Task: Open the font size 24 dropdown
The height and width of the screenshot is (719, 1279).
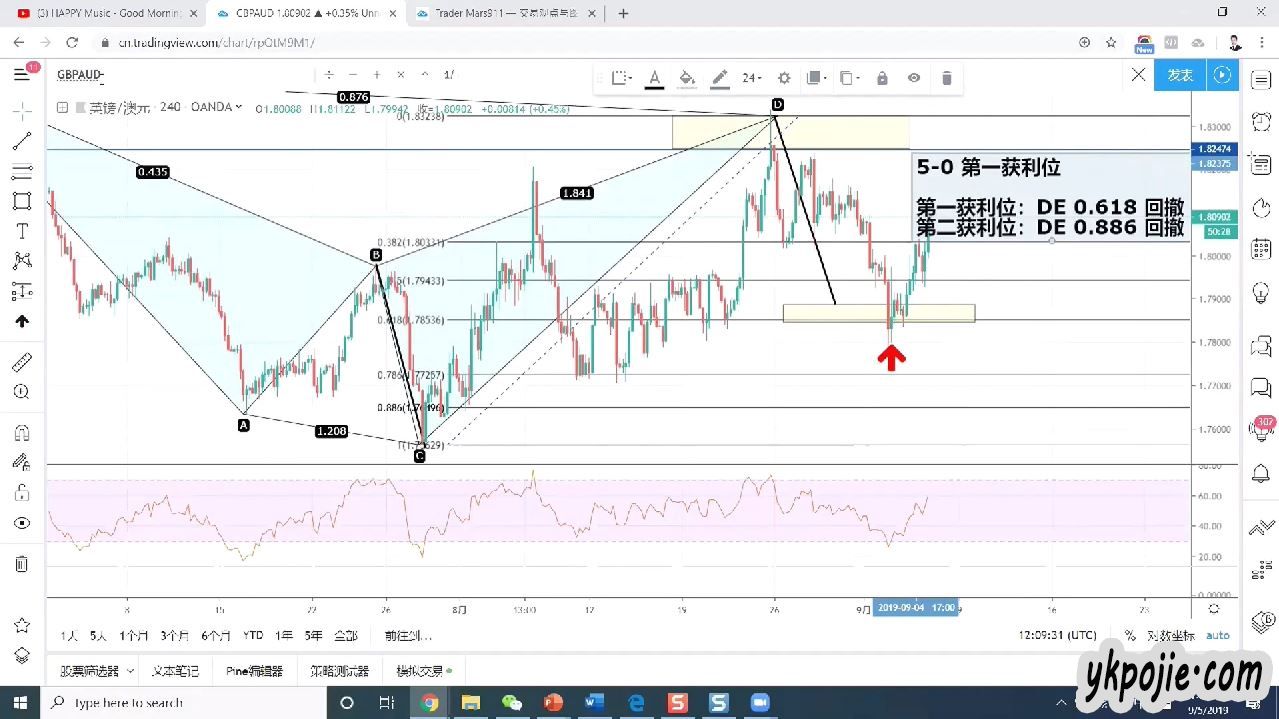Action: click(x=751, y=78)
